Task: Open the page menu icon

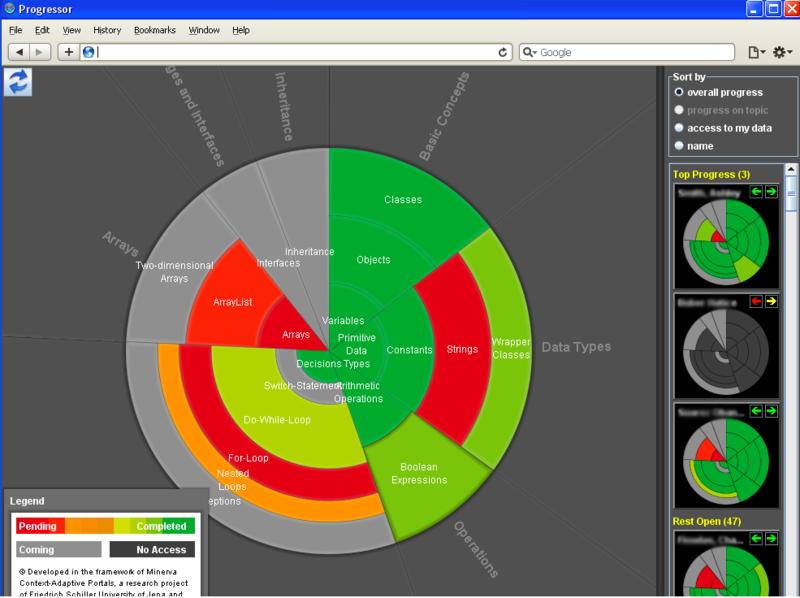Action: pyautogui.click(x=757, y=52)
